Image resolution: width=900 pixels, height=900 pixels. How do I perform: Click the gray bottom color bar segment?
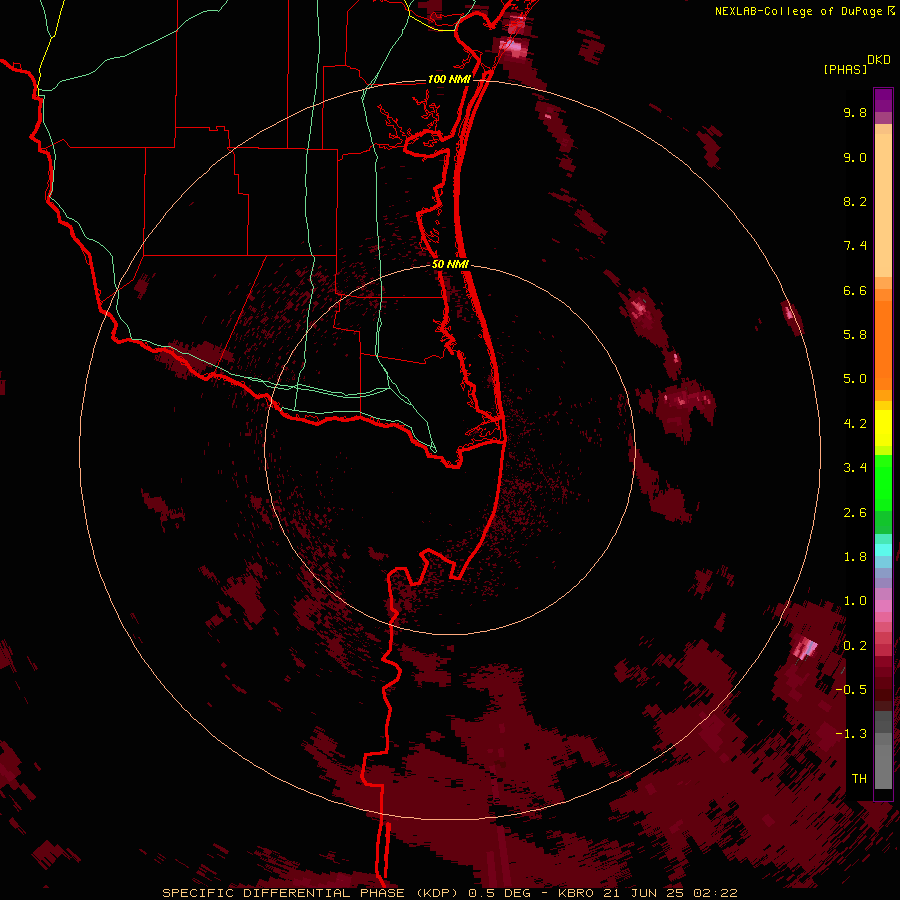[883, 766]
